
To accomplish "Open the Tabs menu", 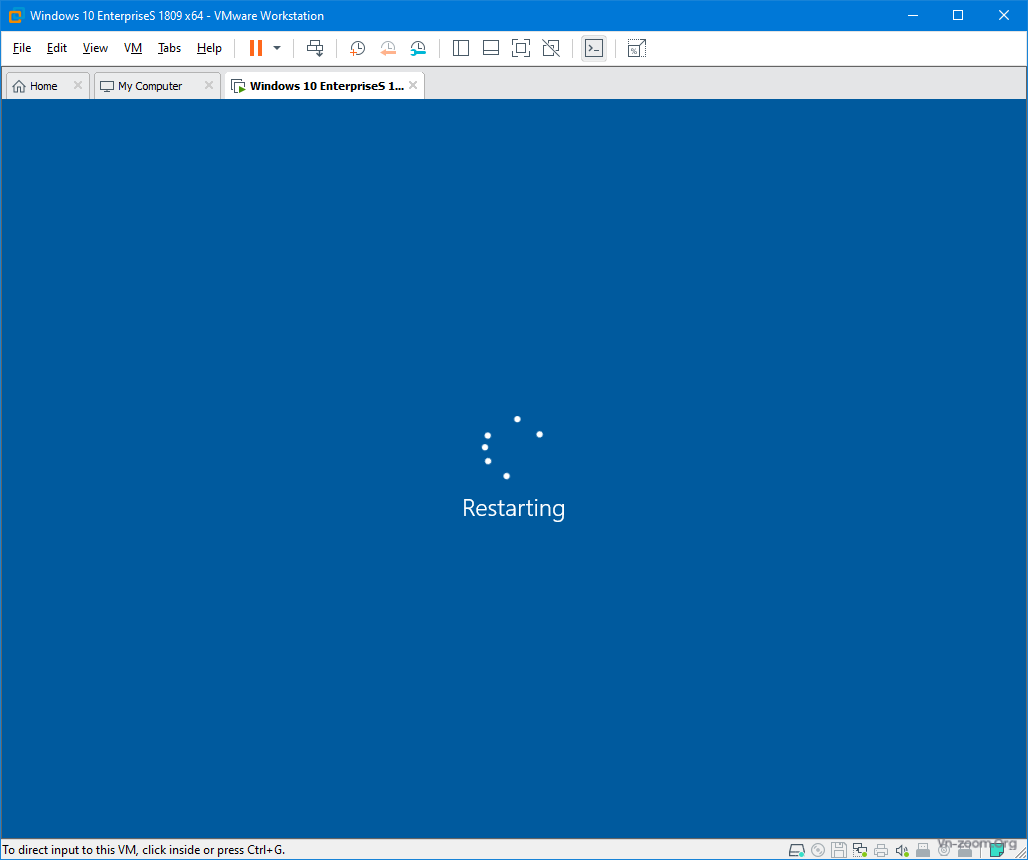I will [169, 48].
